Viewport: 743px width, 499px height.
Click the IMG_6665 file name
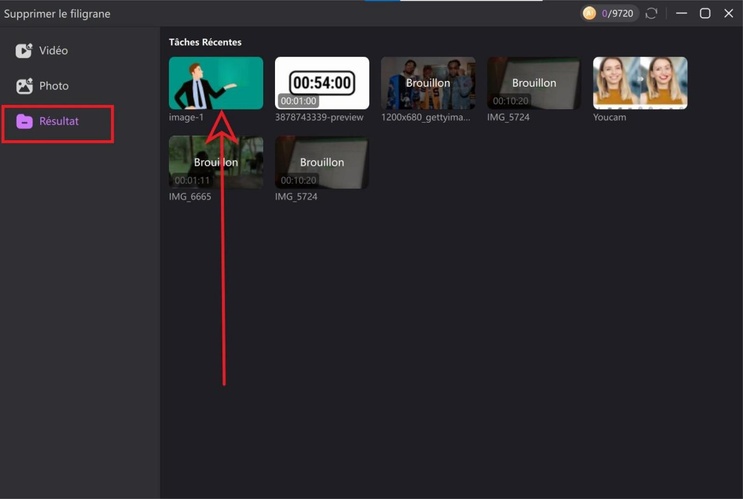[x=190, y=196]
